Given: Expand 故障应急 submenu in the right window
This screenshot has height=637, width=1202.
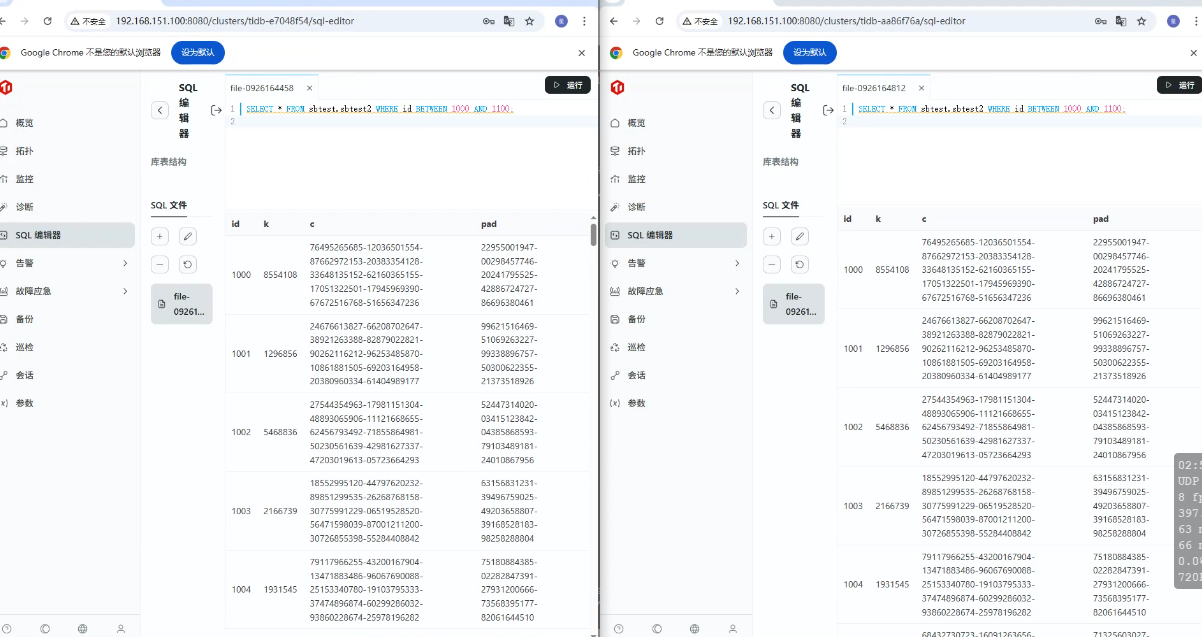Looking at the screenshot, I should pyautogui.click(x=736, y=291).
